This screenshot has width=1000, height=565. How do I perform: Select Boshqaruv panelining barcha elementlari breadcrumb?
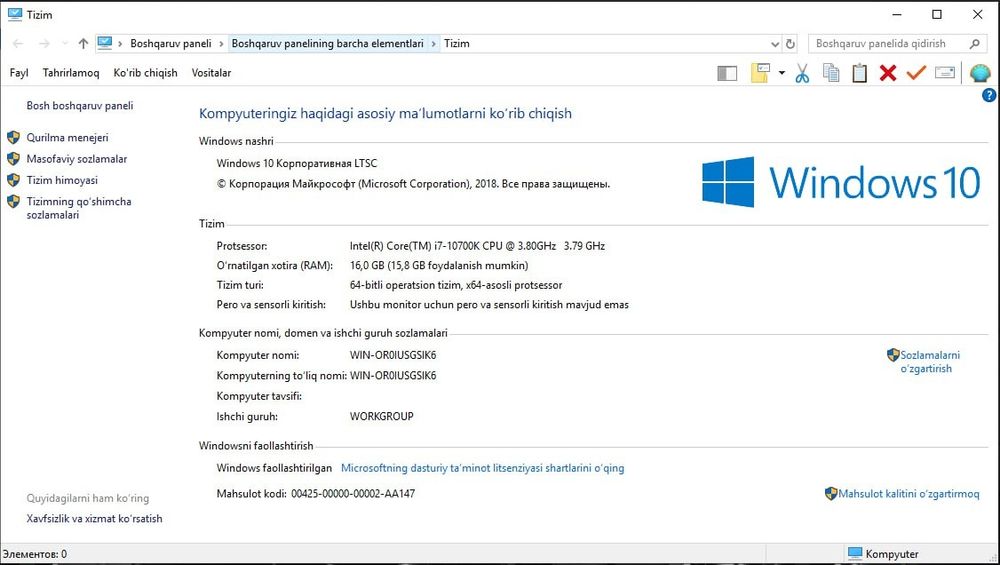(x=327, y=43)
